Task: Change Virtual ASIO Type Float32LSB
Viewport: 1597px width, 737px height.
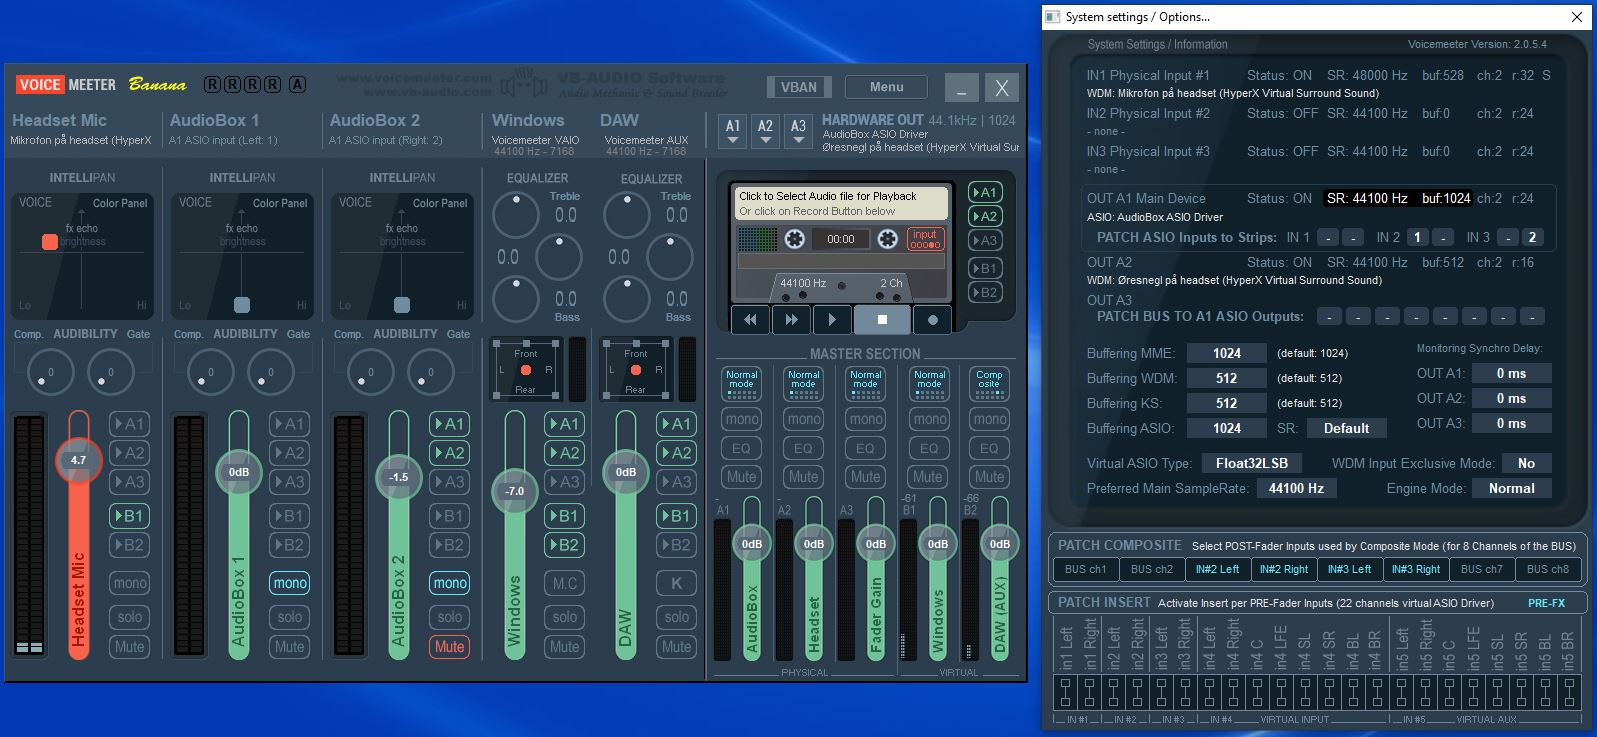Action: (x=1252, y=463)
